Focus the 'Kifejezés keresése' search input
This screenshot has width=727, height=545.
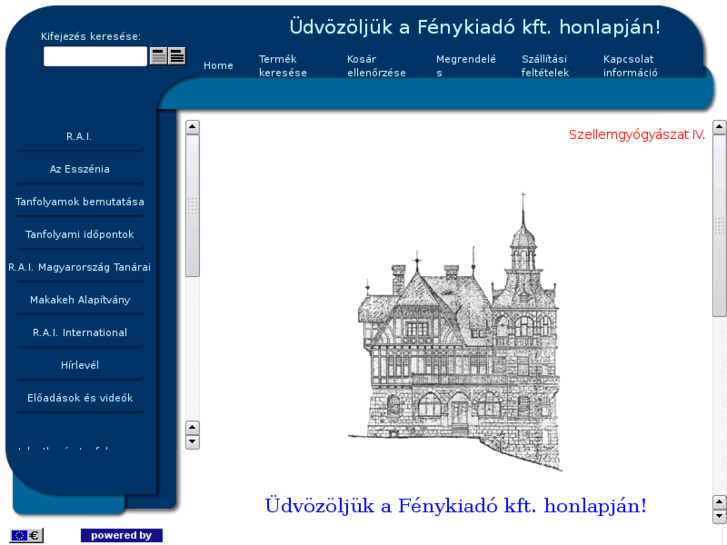[95, 56]
